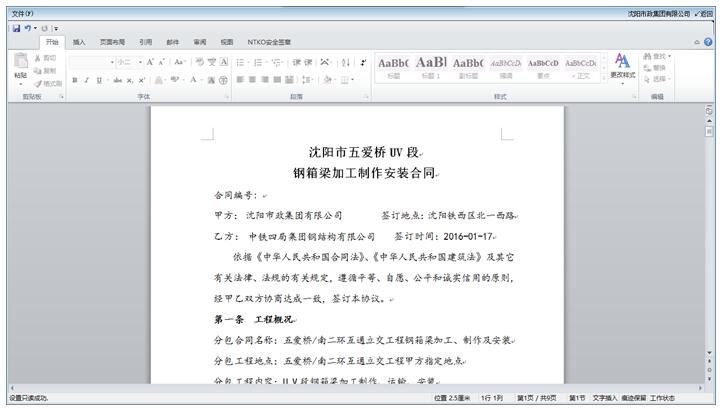This screenshot has width=723, height=413.
Task: Click the Distributed alignment icon
Action: point(290,80)
